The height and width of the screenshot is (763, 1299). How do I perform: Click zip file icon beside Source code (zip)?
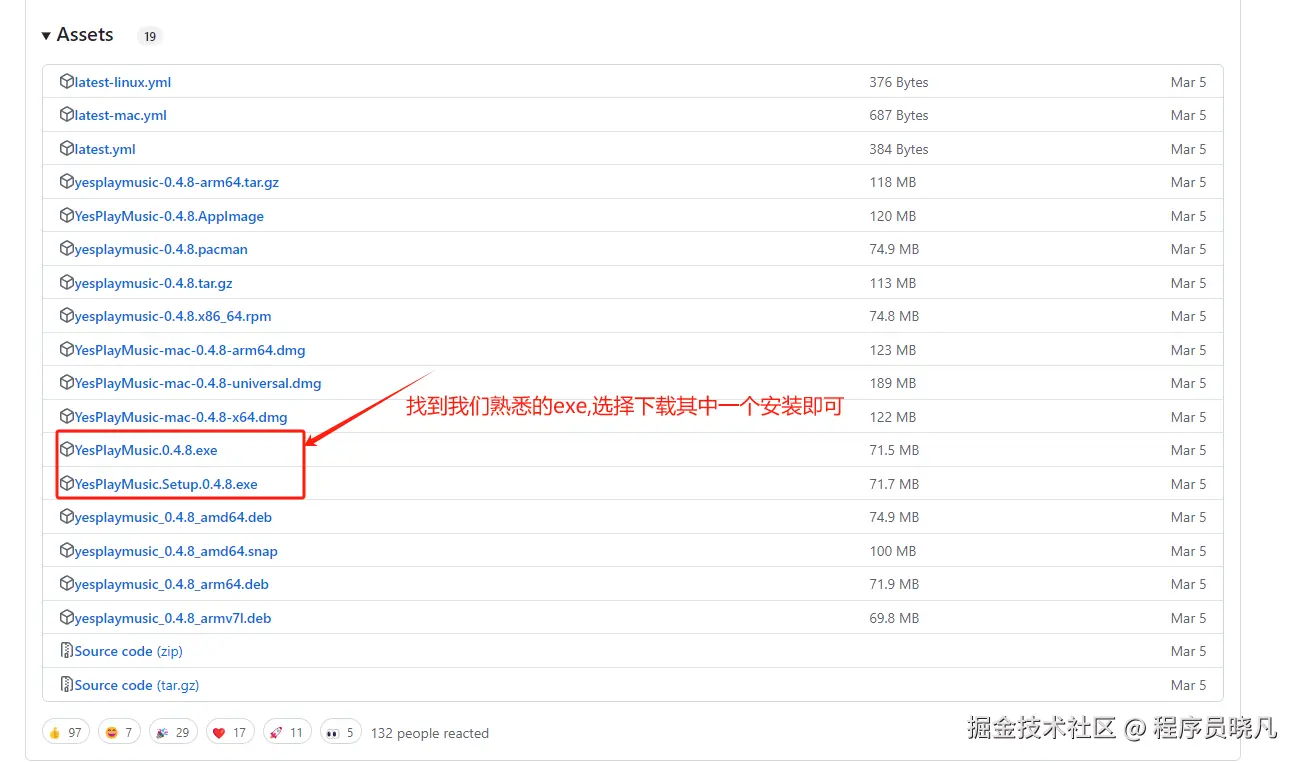(x=67, y=651)
